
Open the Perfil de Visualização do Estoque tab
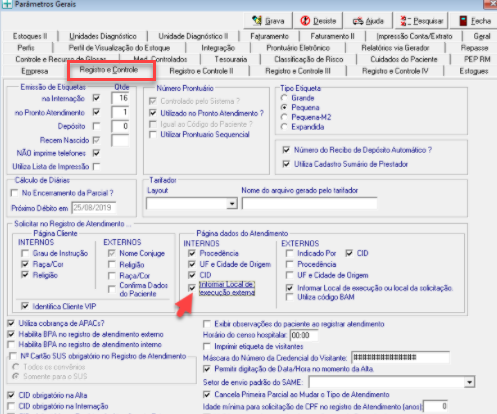click(x=119, y=48)
